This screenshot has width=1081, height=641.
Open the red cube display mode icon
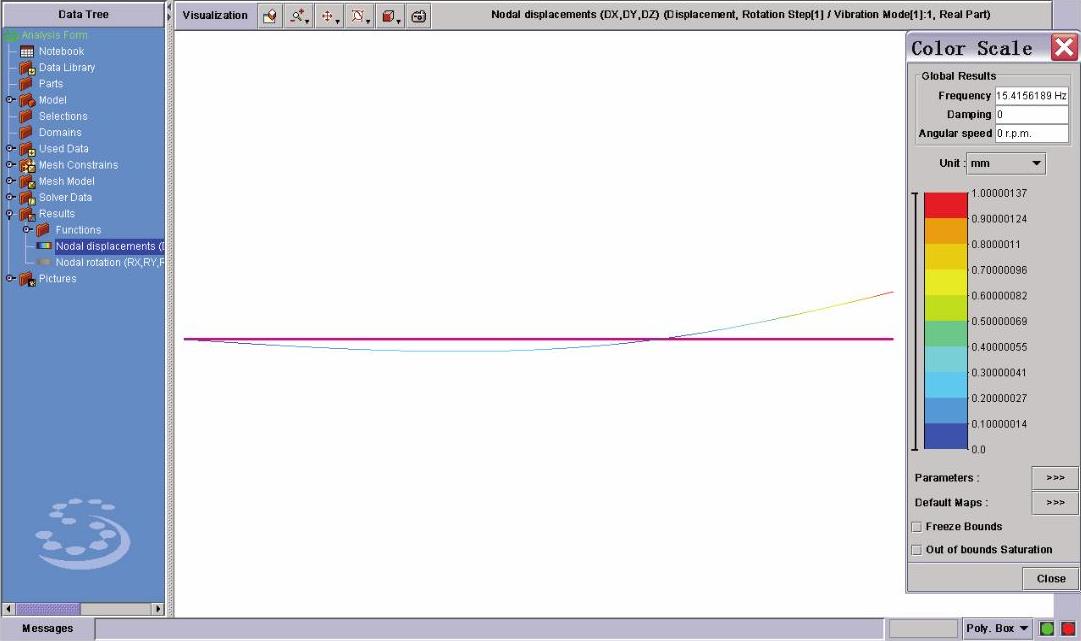coord(389,16)
